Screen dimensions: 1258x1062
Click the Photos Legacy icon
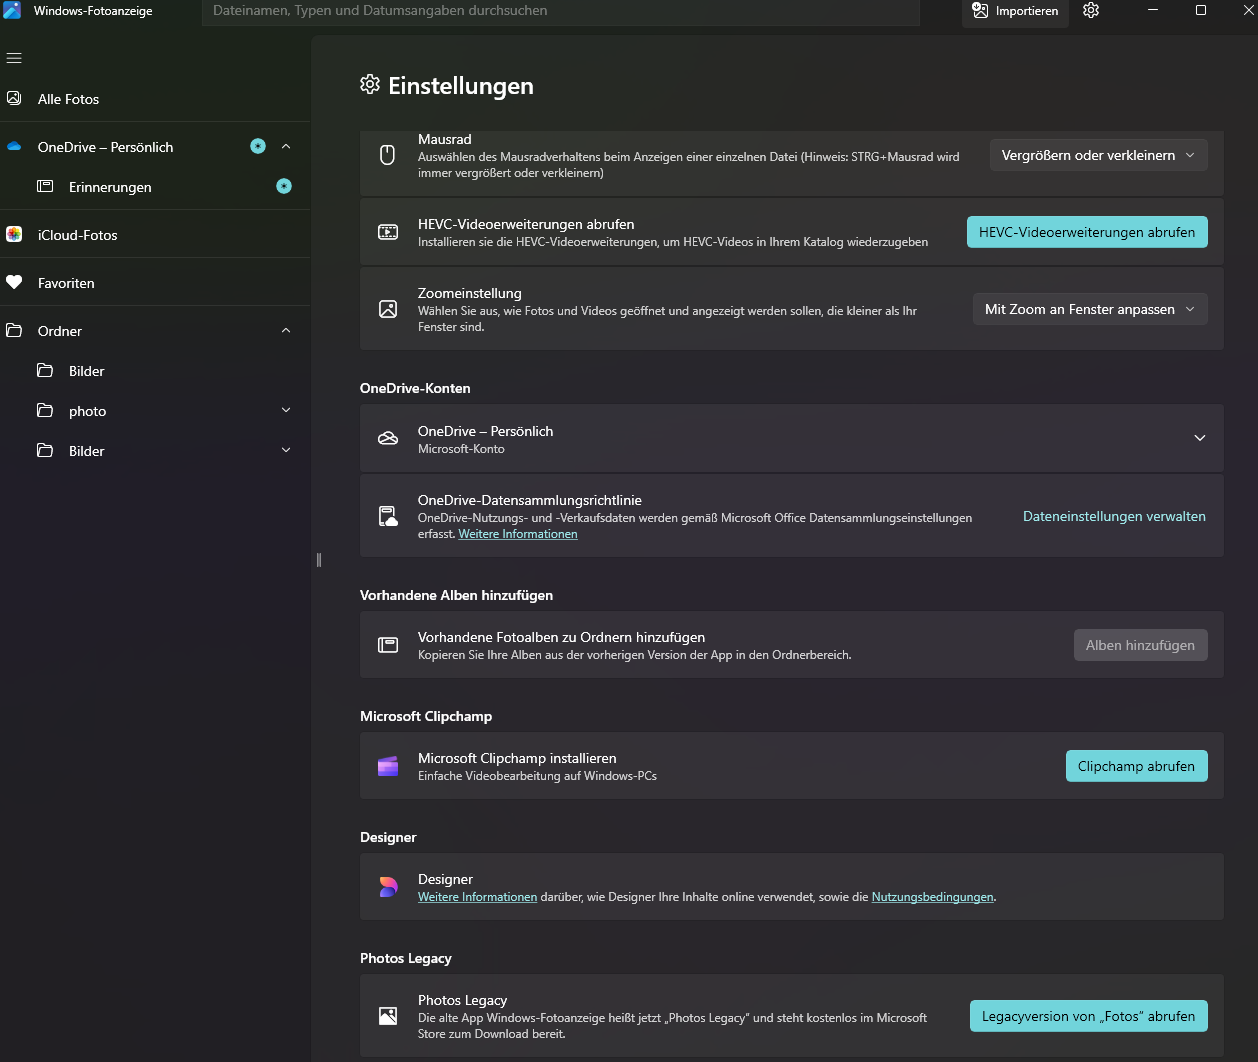tap(387, 1016)
